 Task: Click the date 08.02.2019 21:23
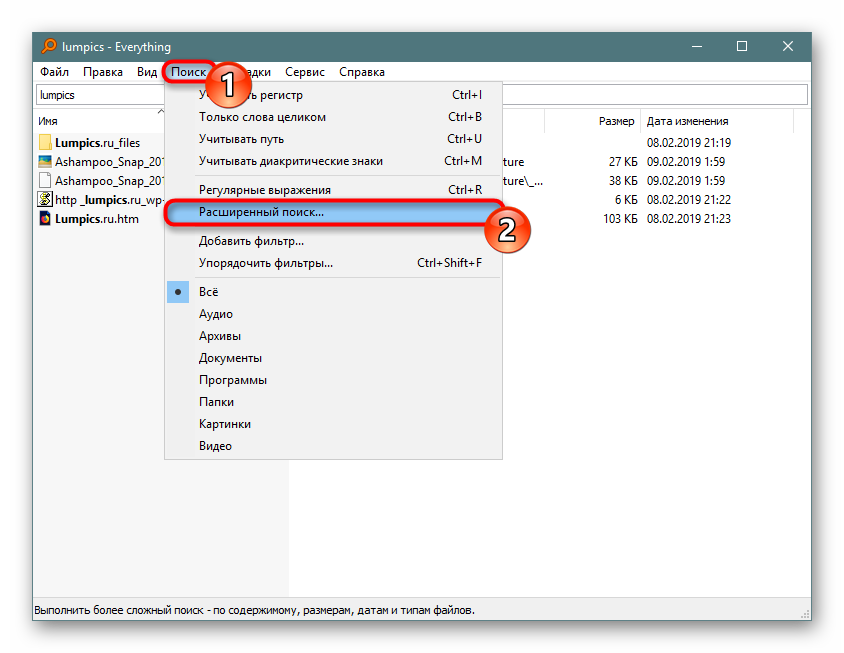[689, 219]
